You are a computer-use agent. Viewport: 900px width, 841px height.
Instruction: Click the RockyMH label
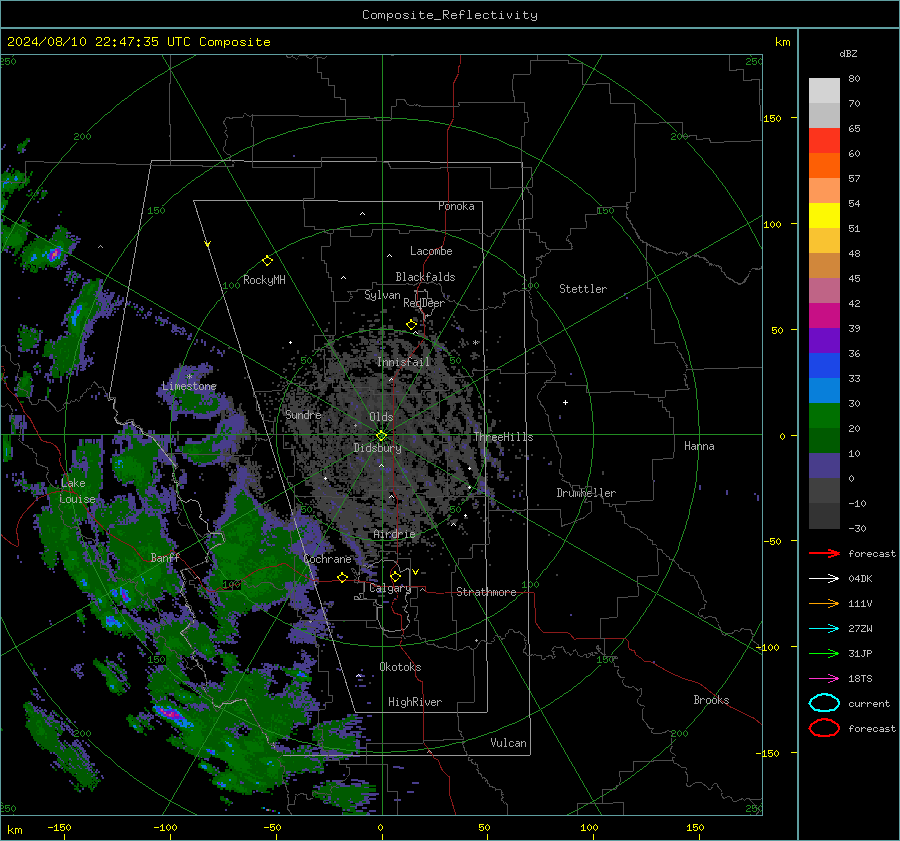[x=264, y=280]
